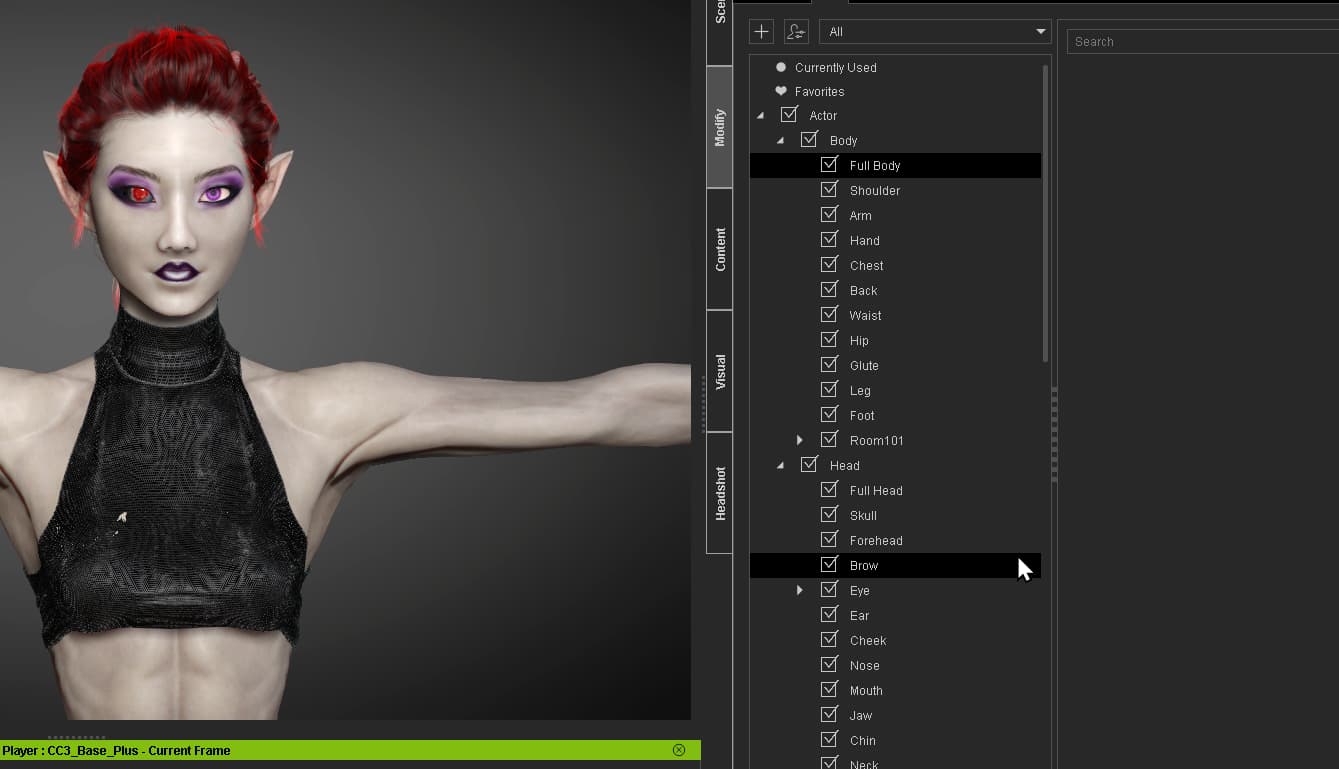Close the Player bar with X icon
Viewport: 1339px width, 769px height.
(x=679, y=750)
